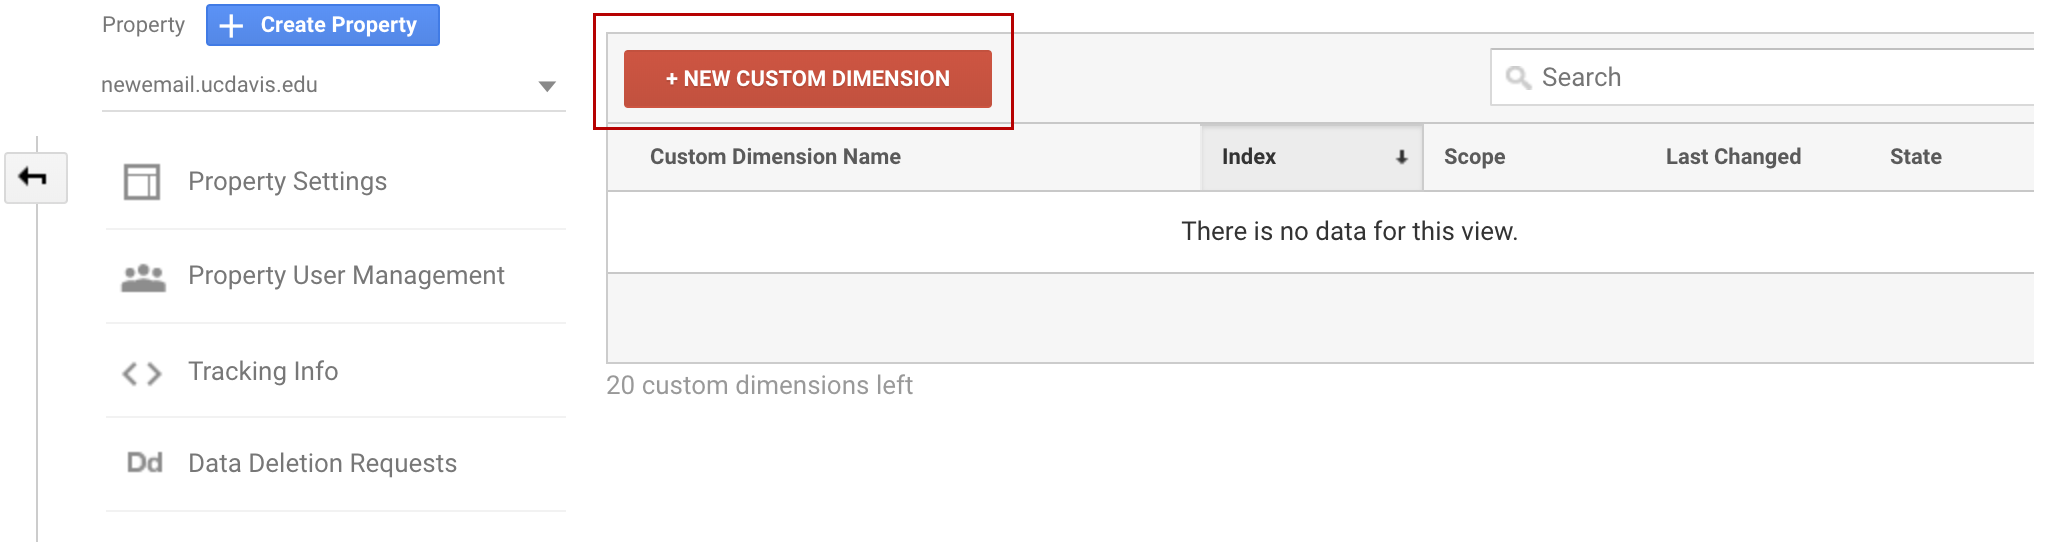Click the Tracking Info code brackets icon
Image resolution: width=2058 pixels, height=542 pixels.
tap(142, 374)
